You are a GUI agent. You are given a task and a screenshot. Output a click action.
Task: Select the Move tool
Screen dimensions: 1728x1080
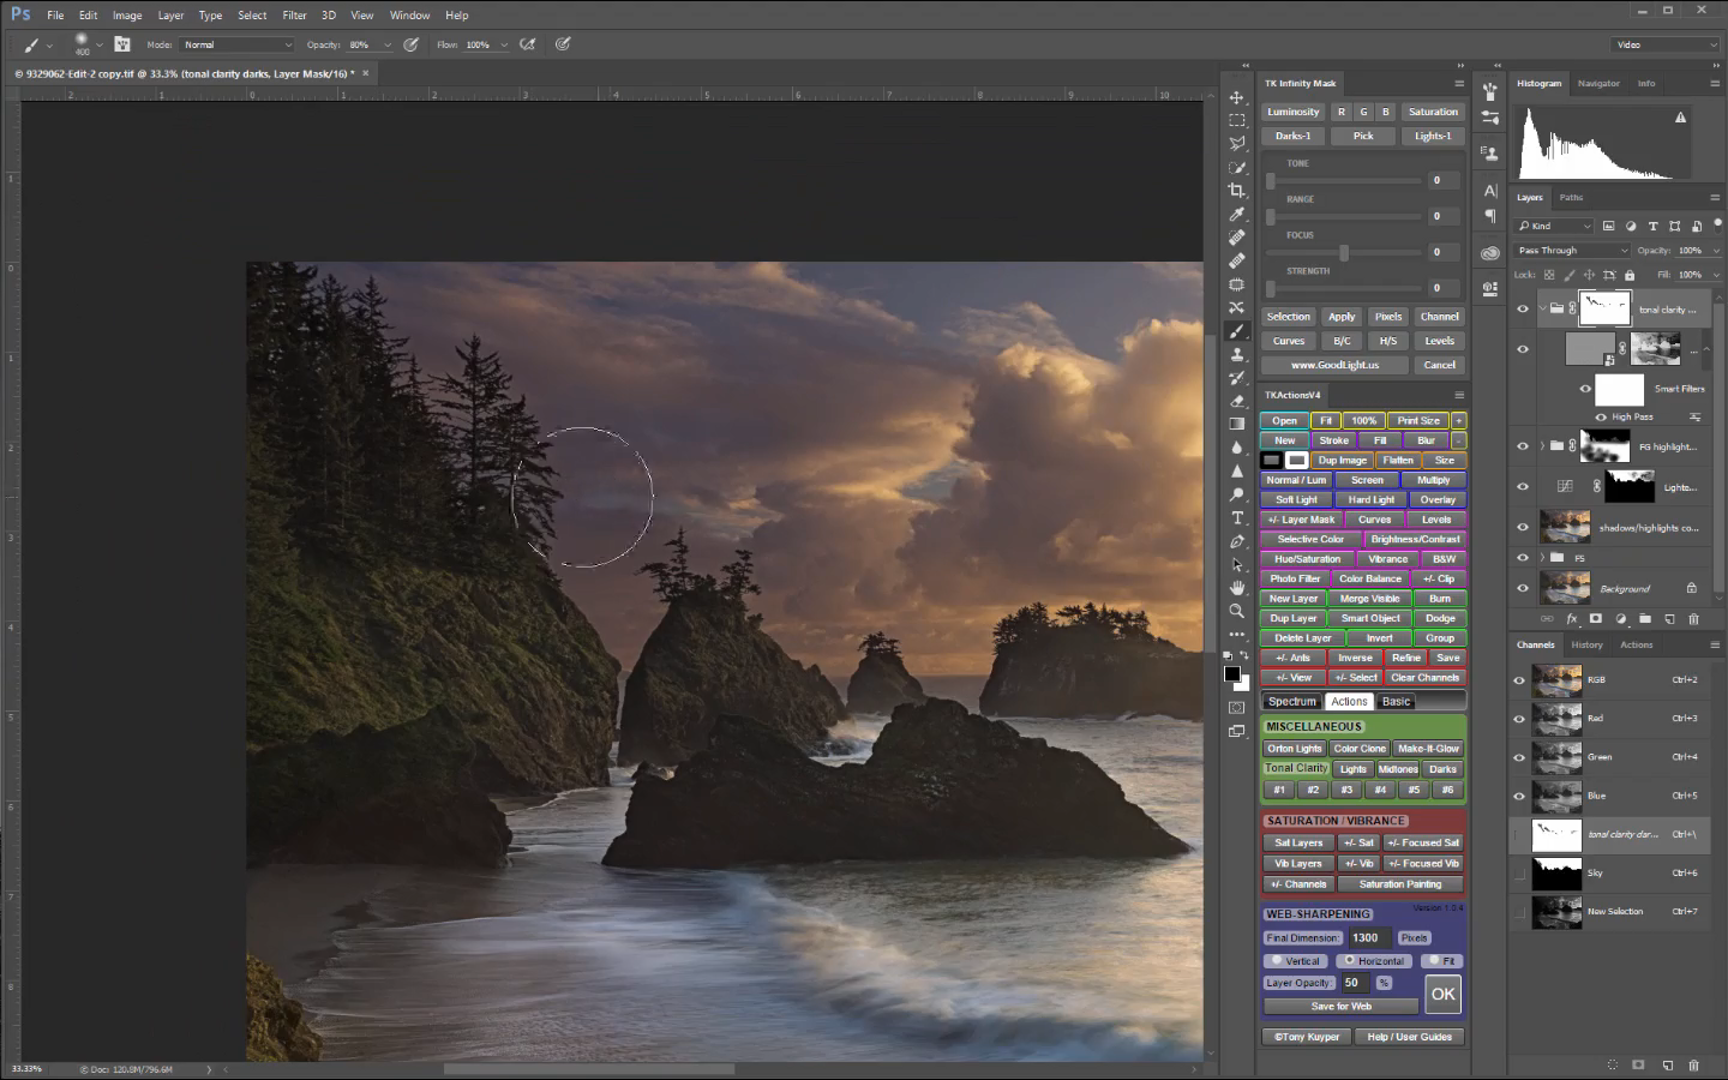[x=1237, y=97]
